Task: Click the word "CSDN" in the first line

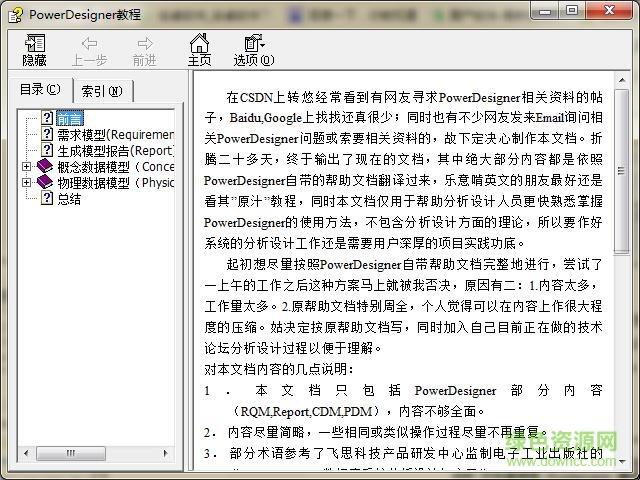Action: pos(257,97)
